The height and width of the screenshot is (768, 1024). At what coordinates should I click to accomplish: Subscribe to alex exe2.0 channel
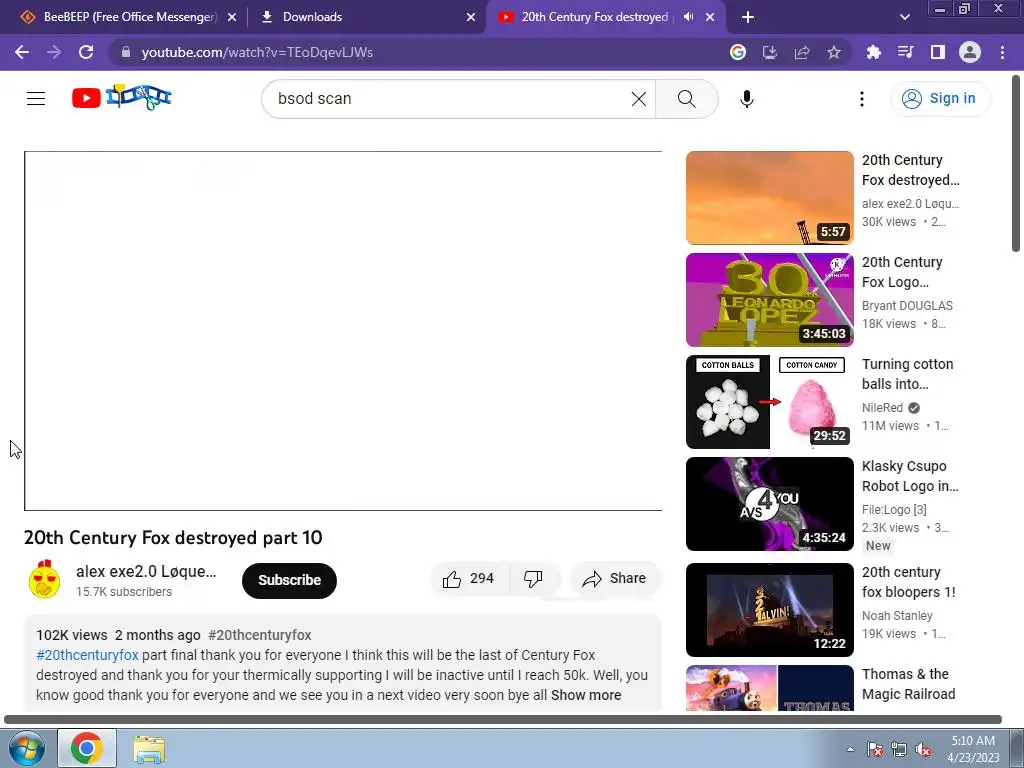[289, 580]
